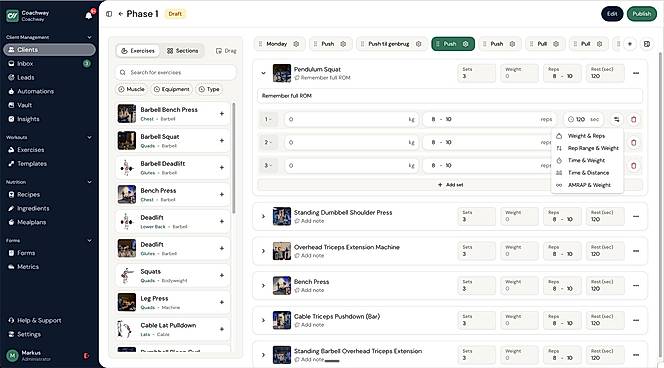The height and width of the screenshot is (368, 664).
Task: Add Barbell Deadlift with its plus icon
Action: tap(221, 168)
